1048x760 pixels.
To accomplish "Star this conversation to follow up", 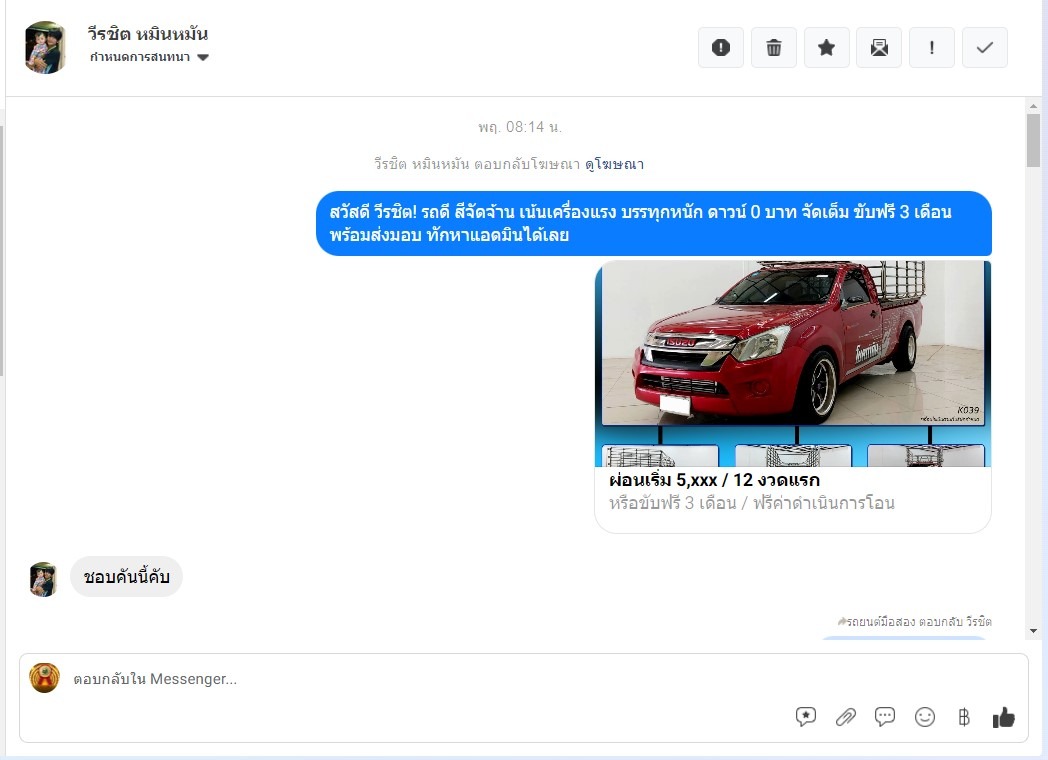I will 826,48.
